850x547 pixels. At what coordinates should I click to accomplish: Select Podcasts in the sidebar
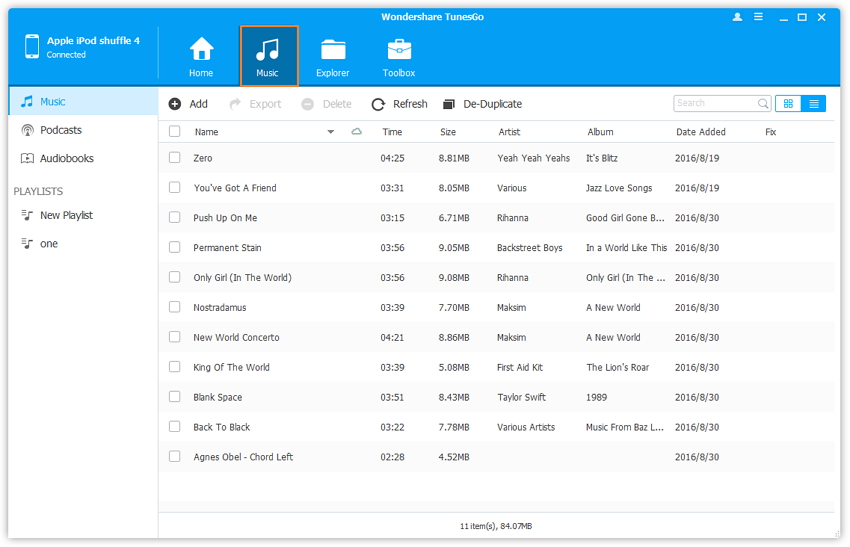pyautogui.click(x=60, y=130)
